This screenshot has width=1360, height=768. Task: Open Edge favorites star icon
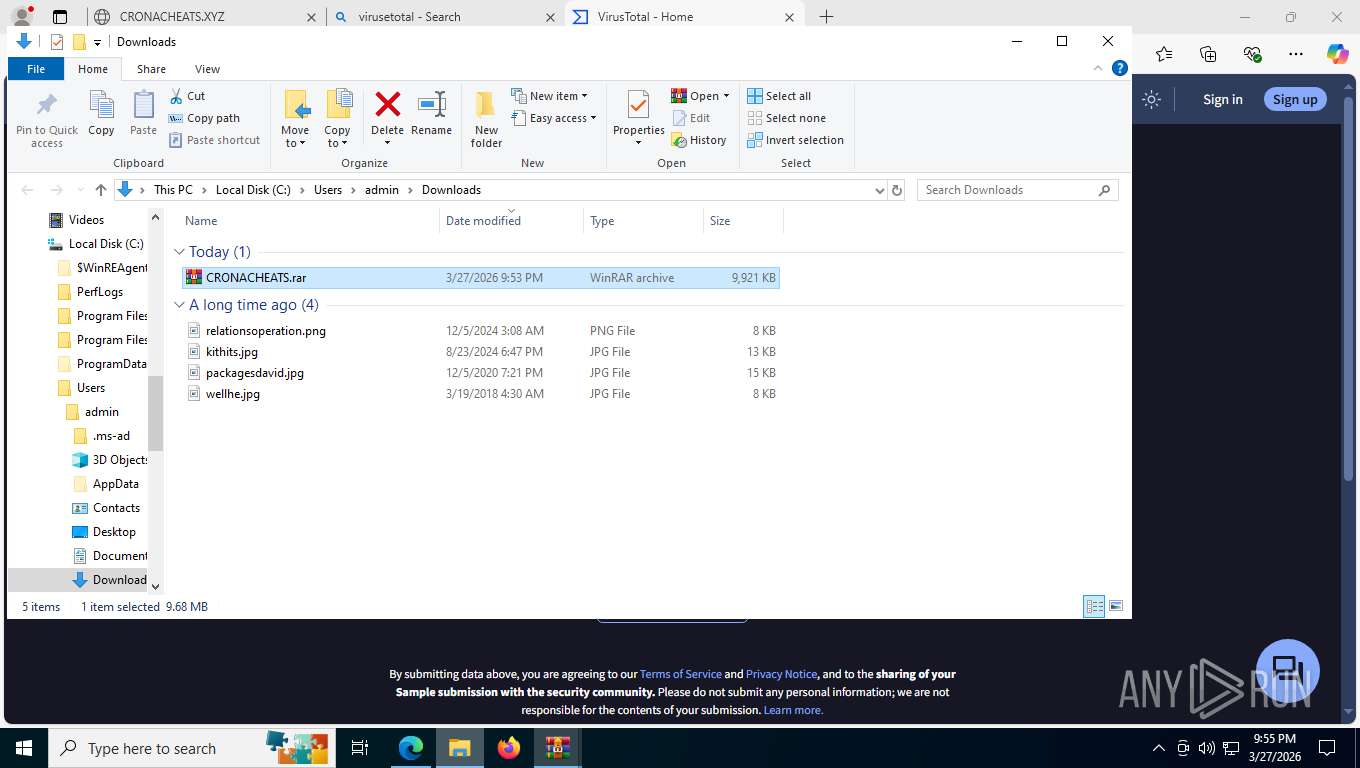[1164, 54]
